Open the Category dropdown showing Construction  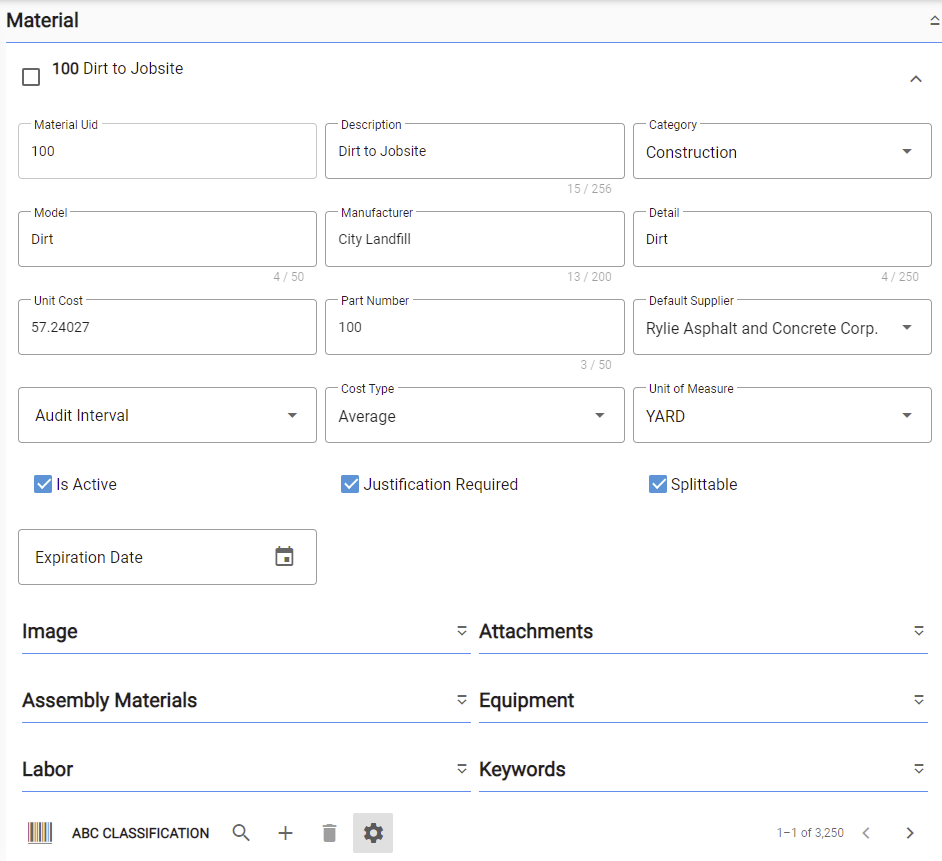point(782,151)
